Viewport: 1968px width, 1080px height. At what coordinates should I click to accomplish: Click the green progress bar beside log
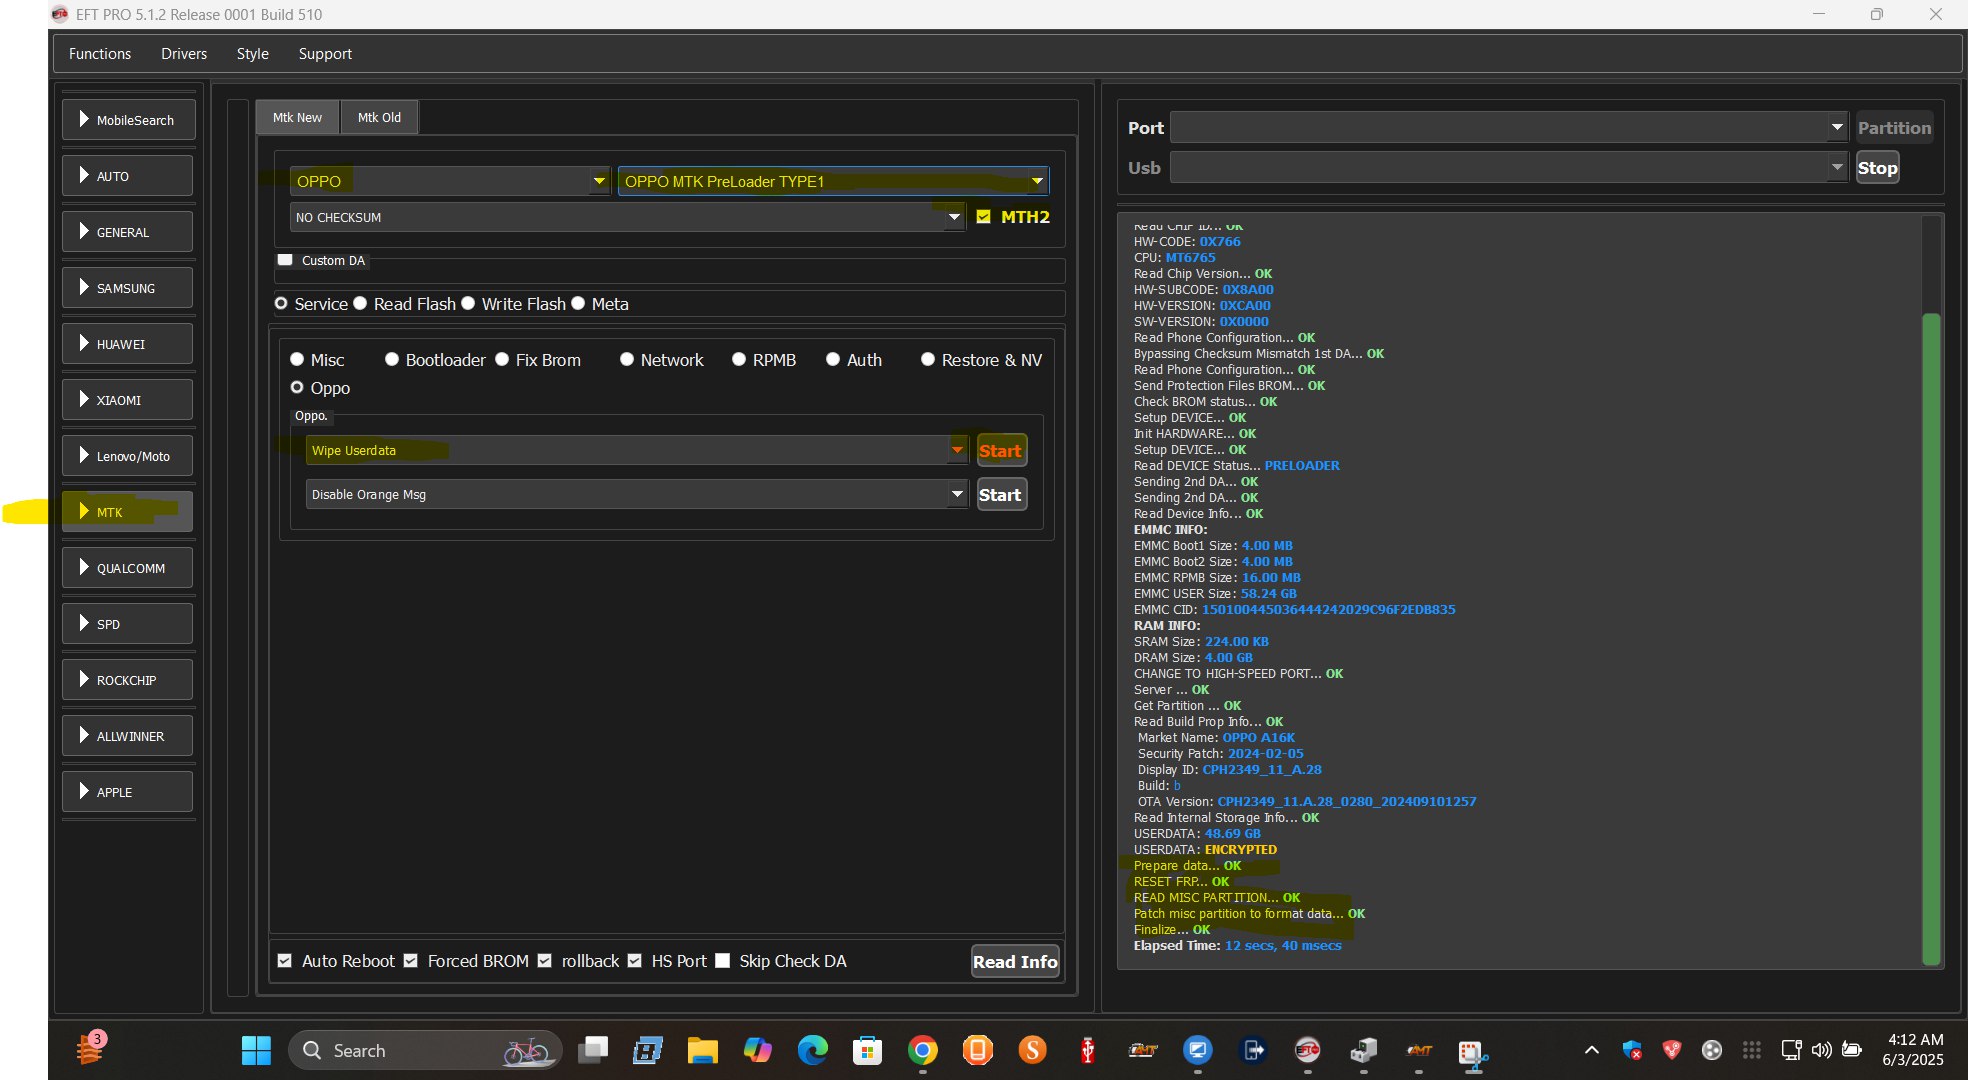1931,639
